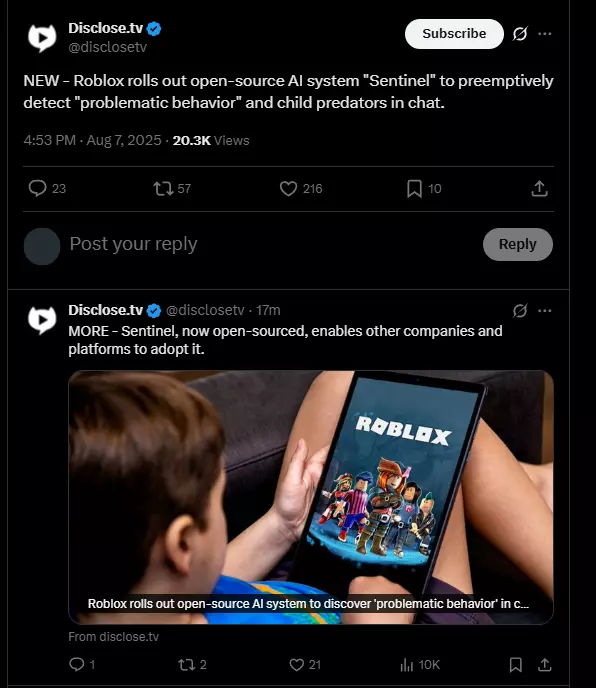This screenshot has width=596, height=688.
Task: Open more options on the MORE reply
Action: (545, 311)
